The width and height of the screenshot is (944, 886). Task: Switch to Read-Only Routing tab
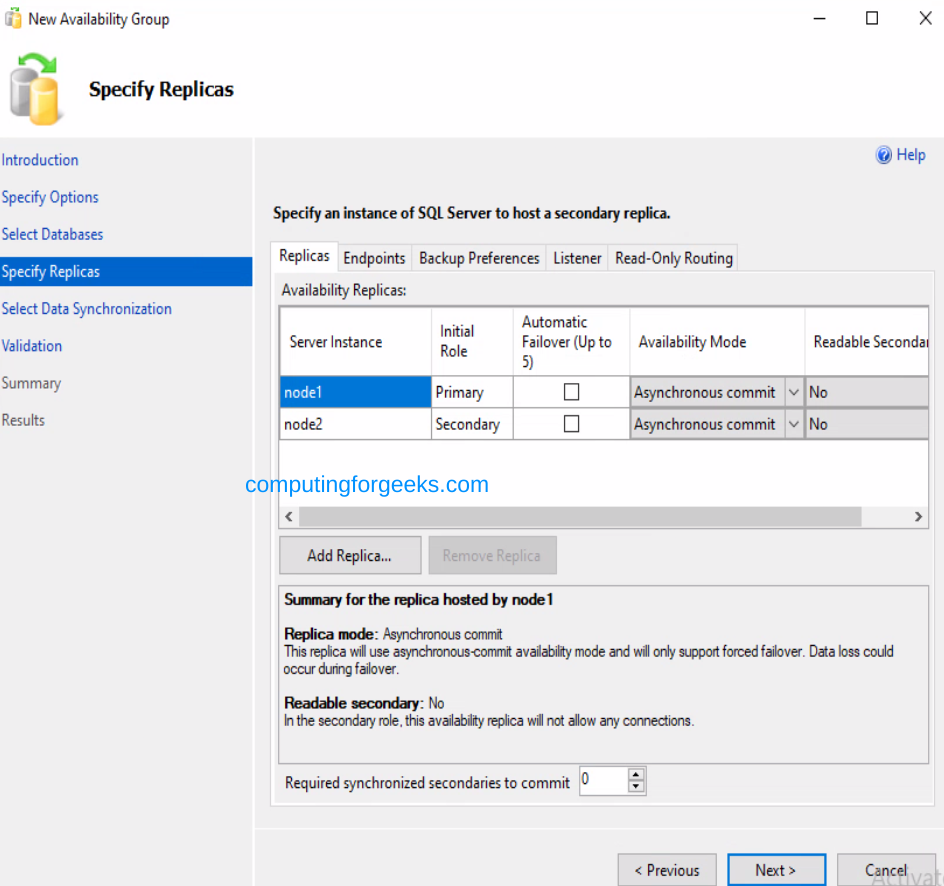(672, 257)
